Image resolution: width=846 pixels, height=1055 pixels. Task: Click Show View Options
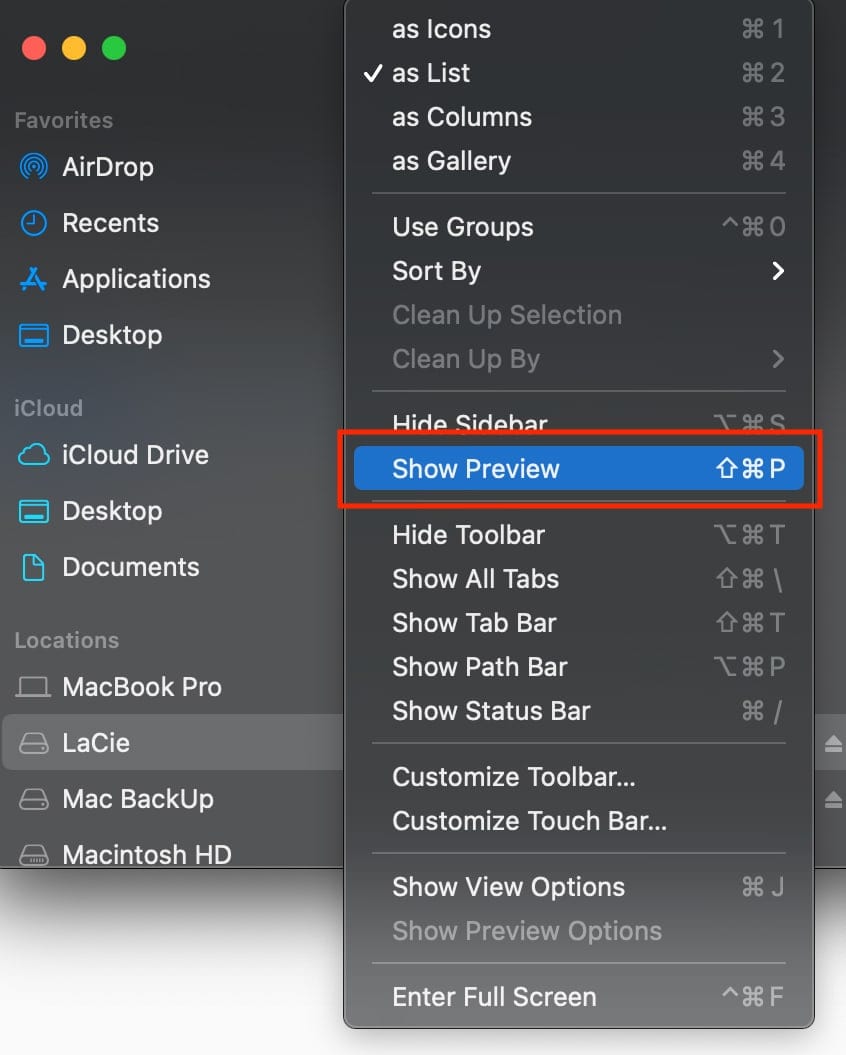pos(508,887)
